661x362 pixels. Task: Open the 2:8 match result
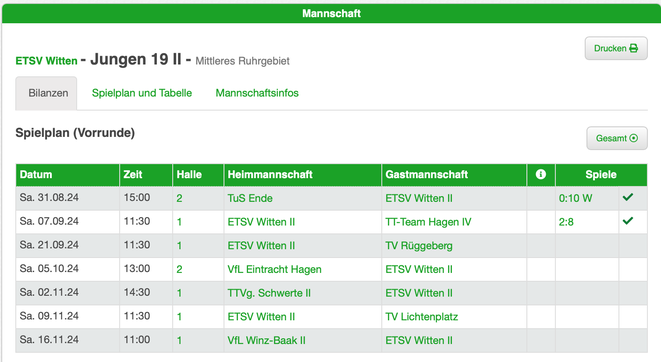tap(566, 222)
